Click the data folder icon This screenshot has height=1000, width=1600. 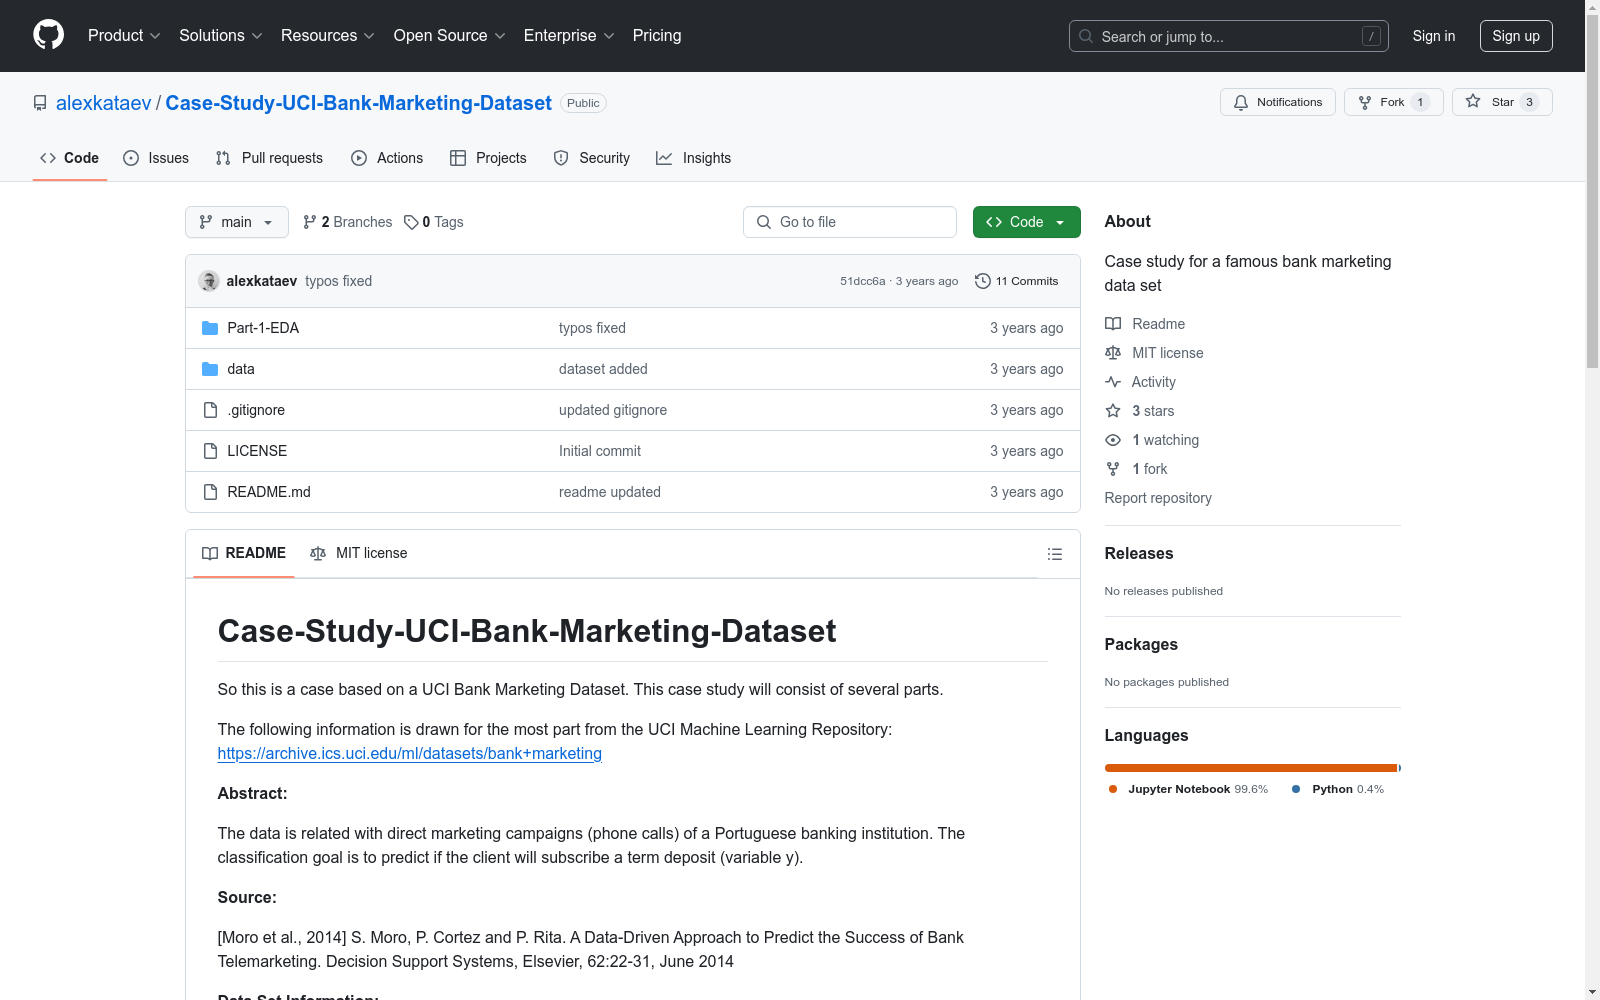pos(210,369)
